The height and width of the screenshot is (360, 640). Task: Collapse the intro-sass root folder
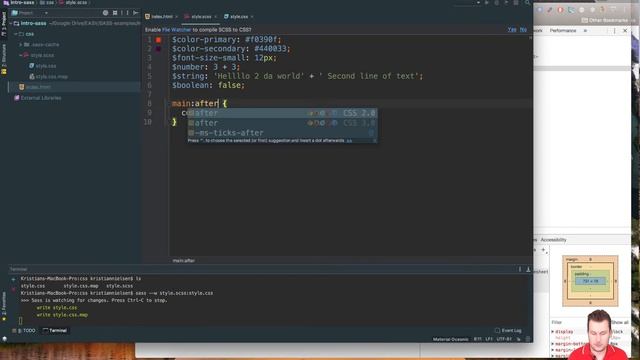[x=11, y=23]
